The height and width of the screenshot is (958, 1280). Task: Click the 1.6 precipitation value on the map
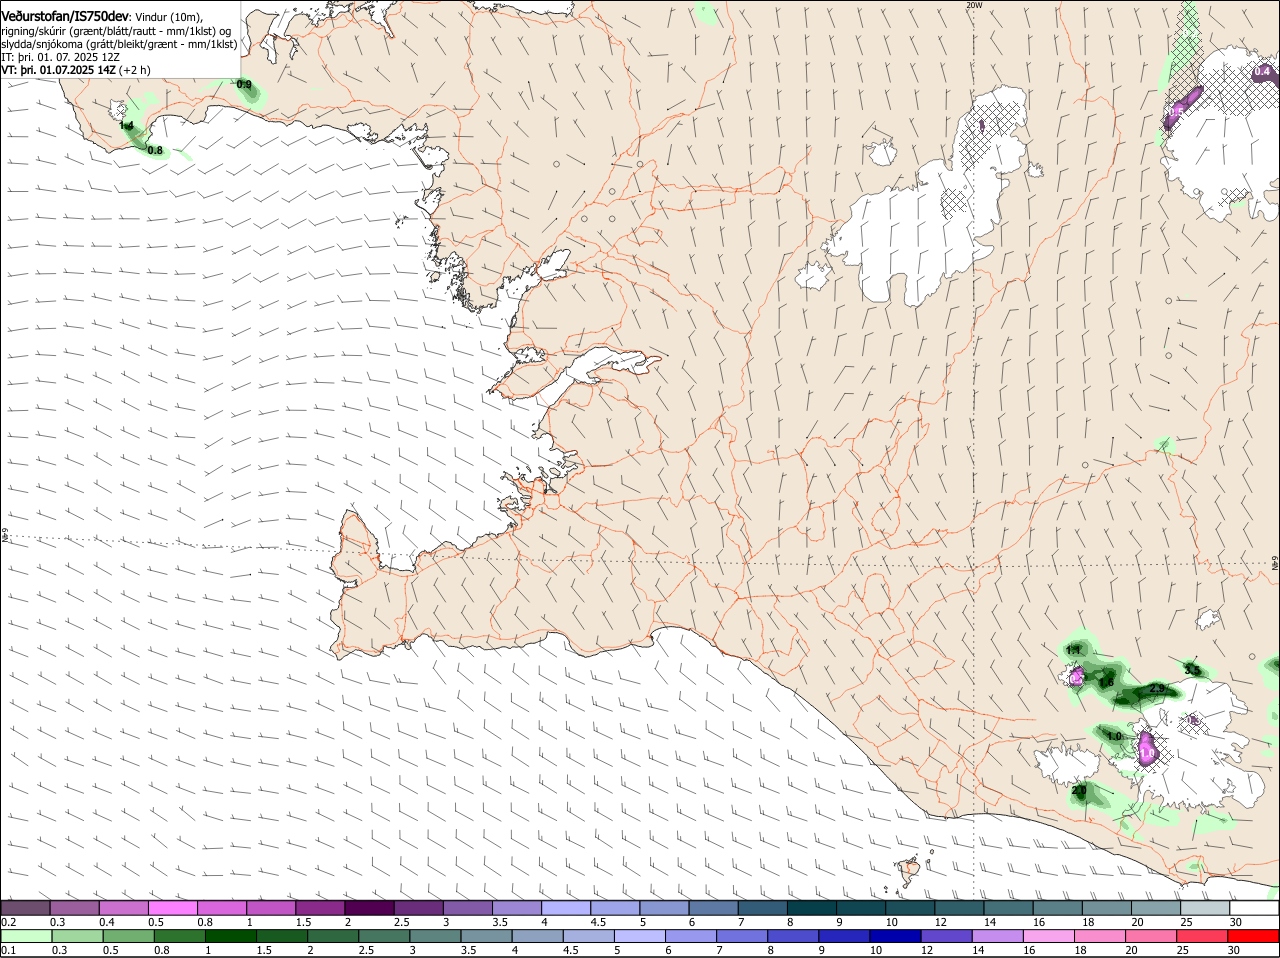point(1106,683)
